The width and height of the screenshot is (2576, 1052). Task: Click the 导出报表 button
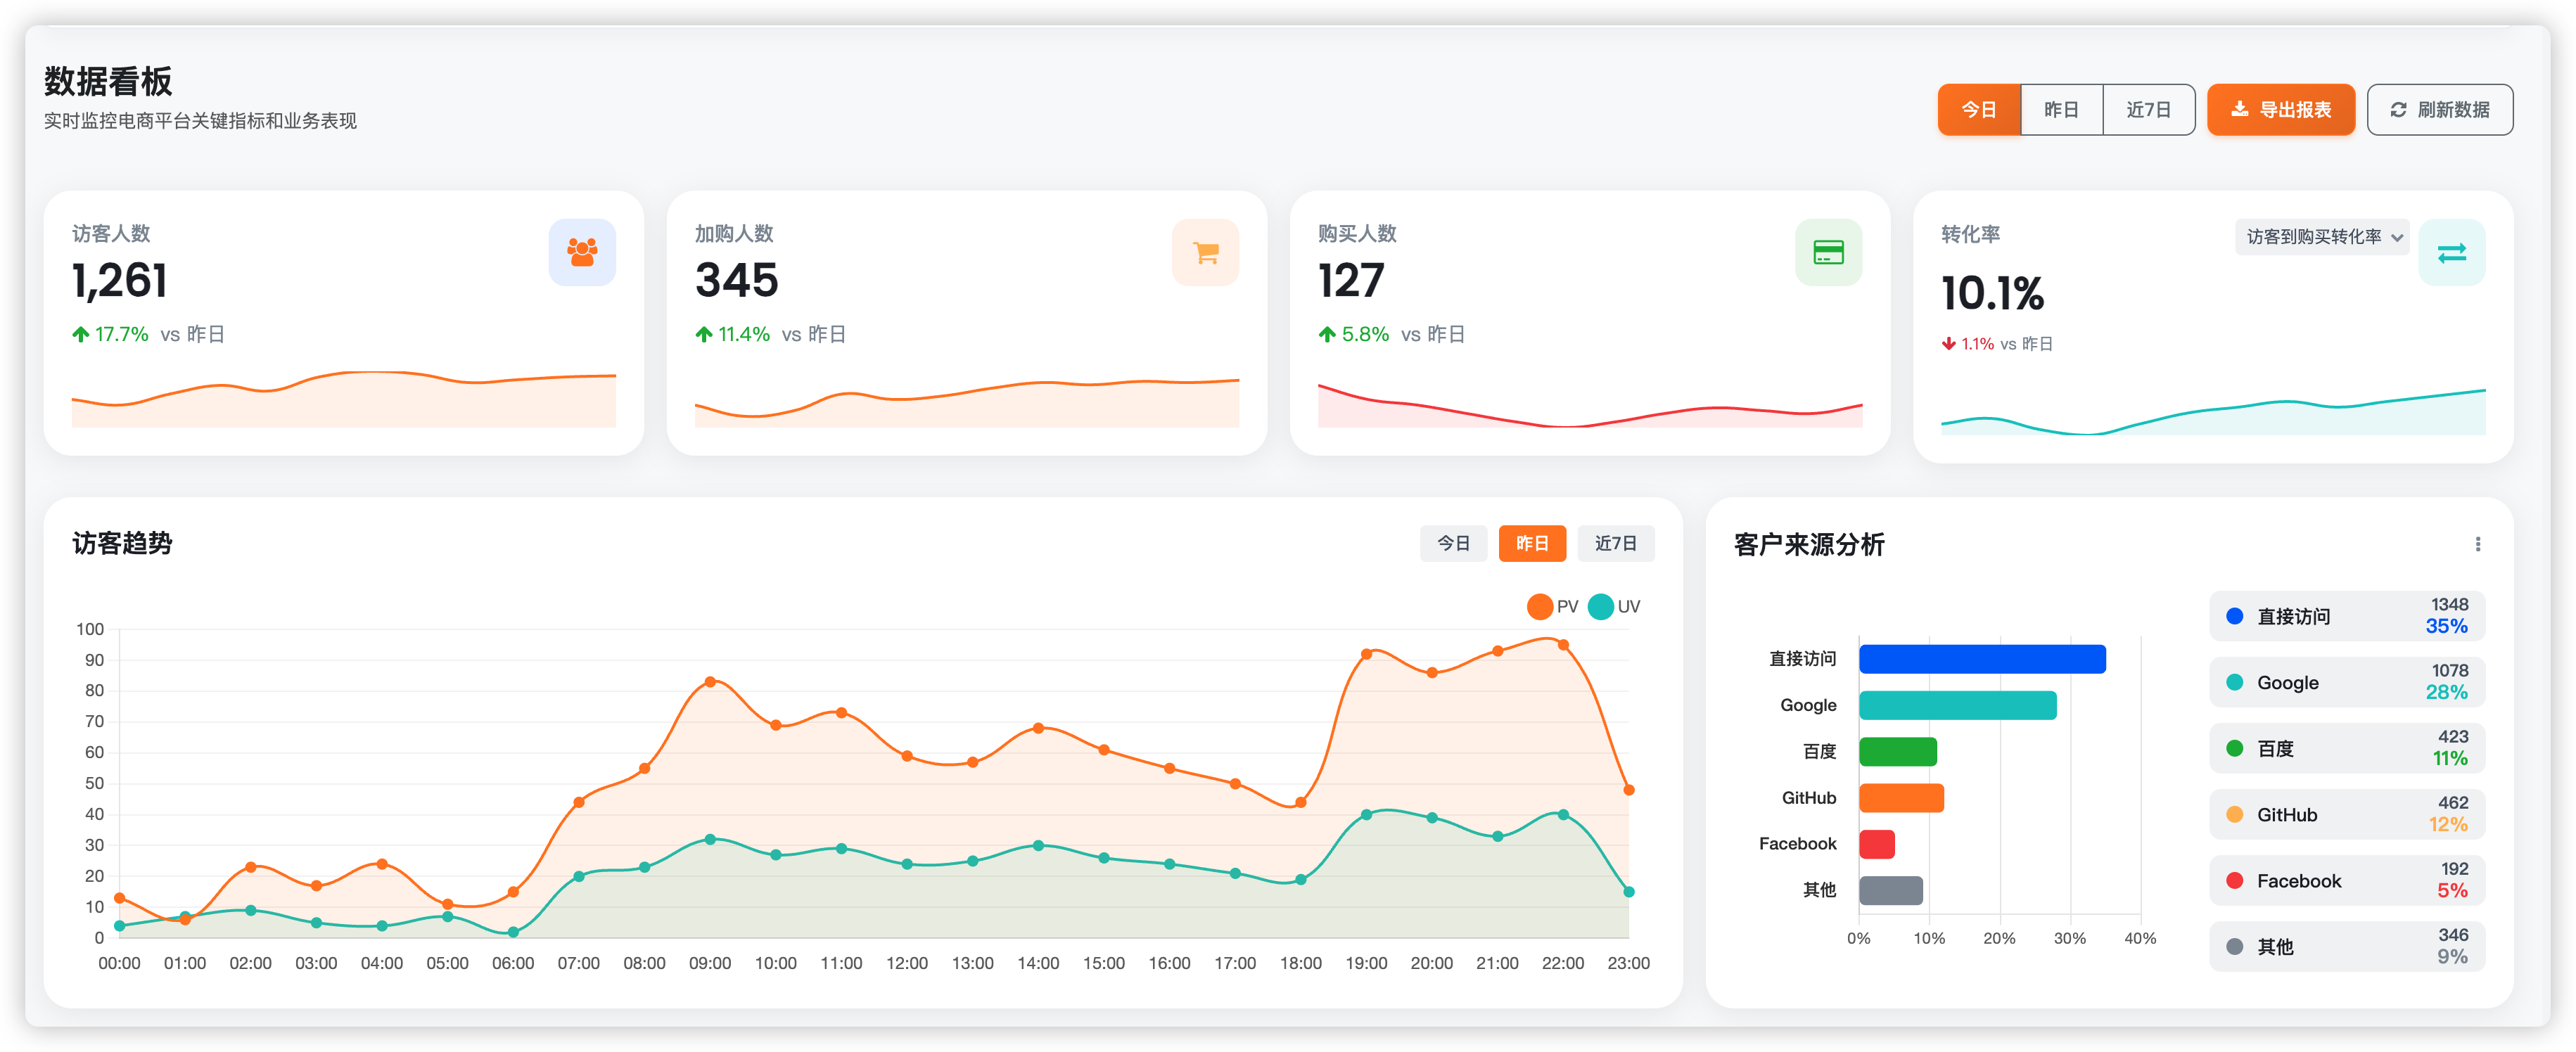point(2281,109)
